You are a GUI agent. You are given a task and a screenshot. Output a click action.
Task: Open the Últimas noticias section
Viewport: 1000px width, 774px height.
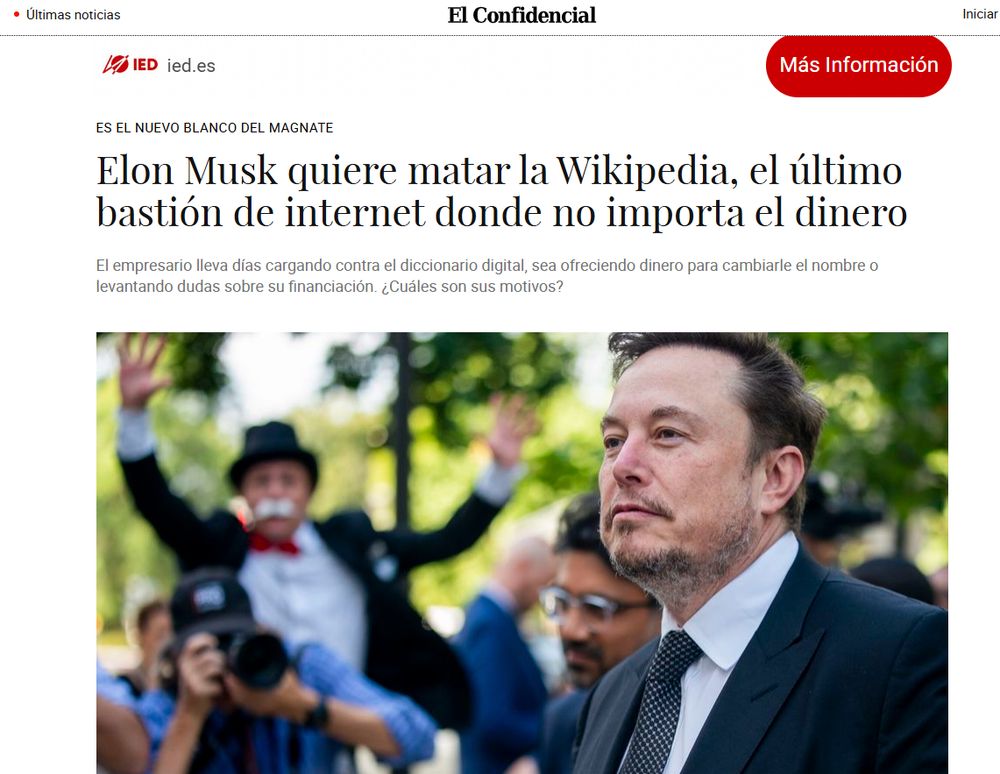tap(73, 15)
